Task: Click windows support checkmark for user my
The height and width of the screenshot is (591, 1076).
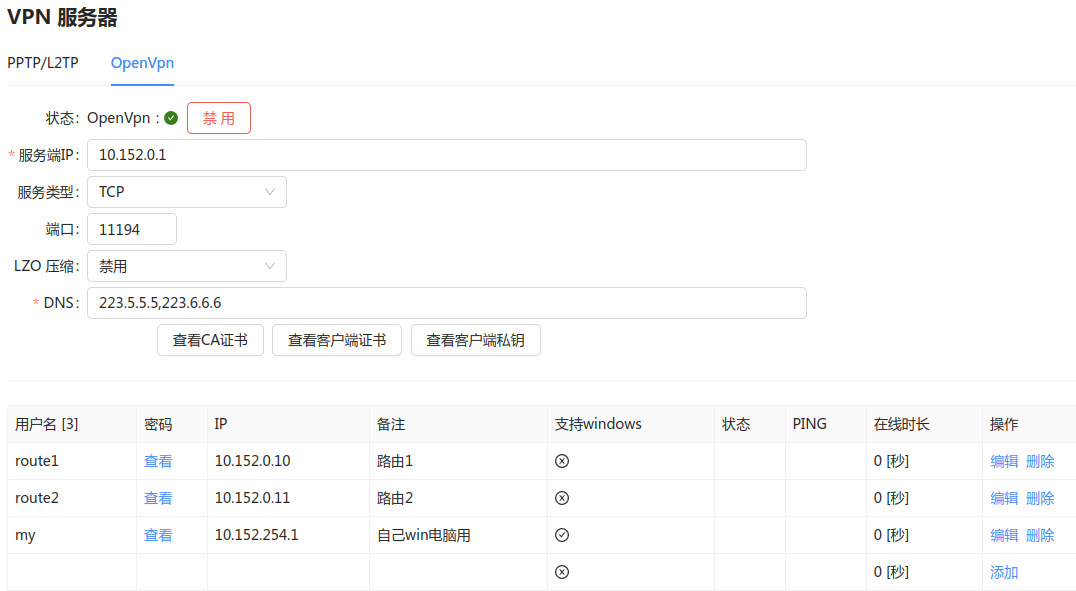Action: (562, 535)
